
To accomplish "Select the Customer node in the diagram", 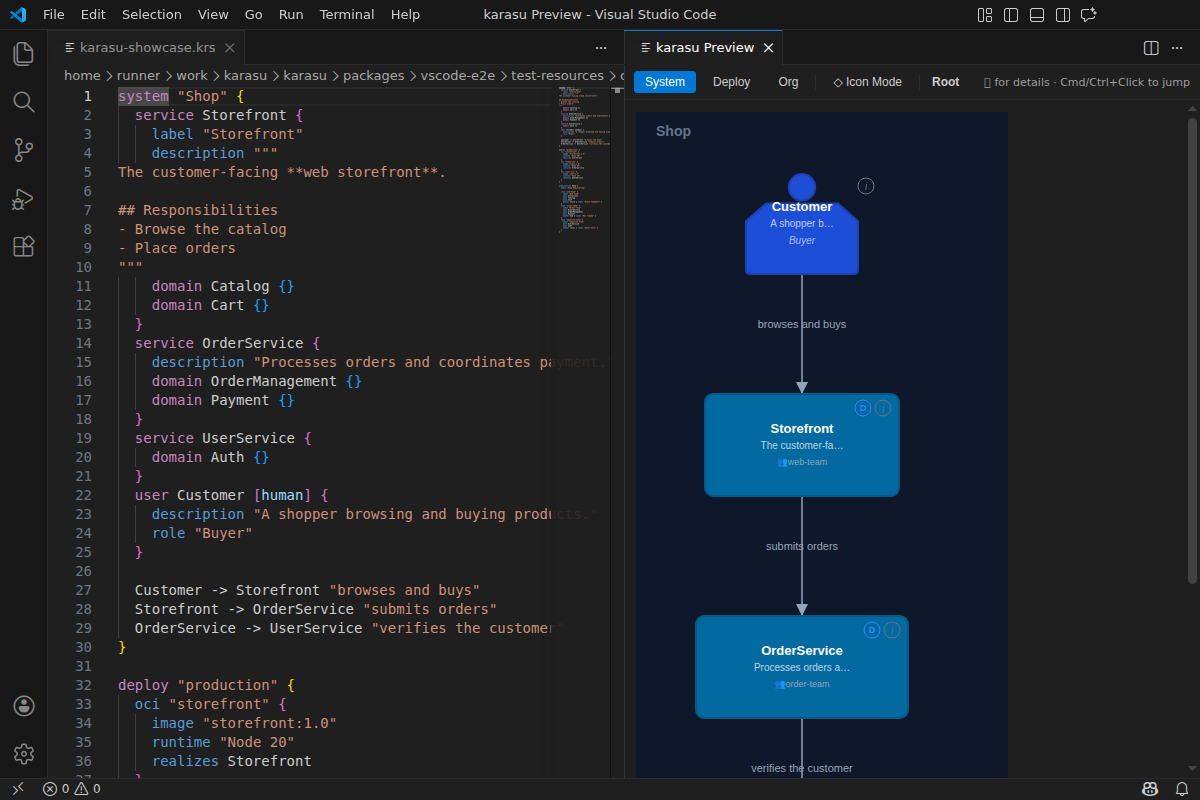I will 802,238.
